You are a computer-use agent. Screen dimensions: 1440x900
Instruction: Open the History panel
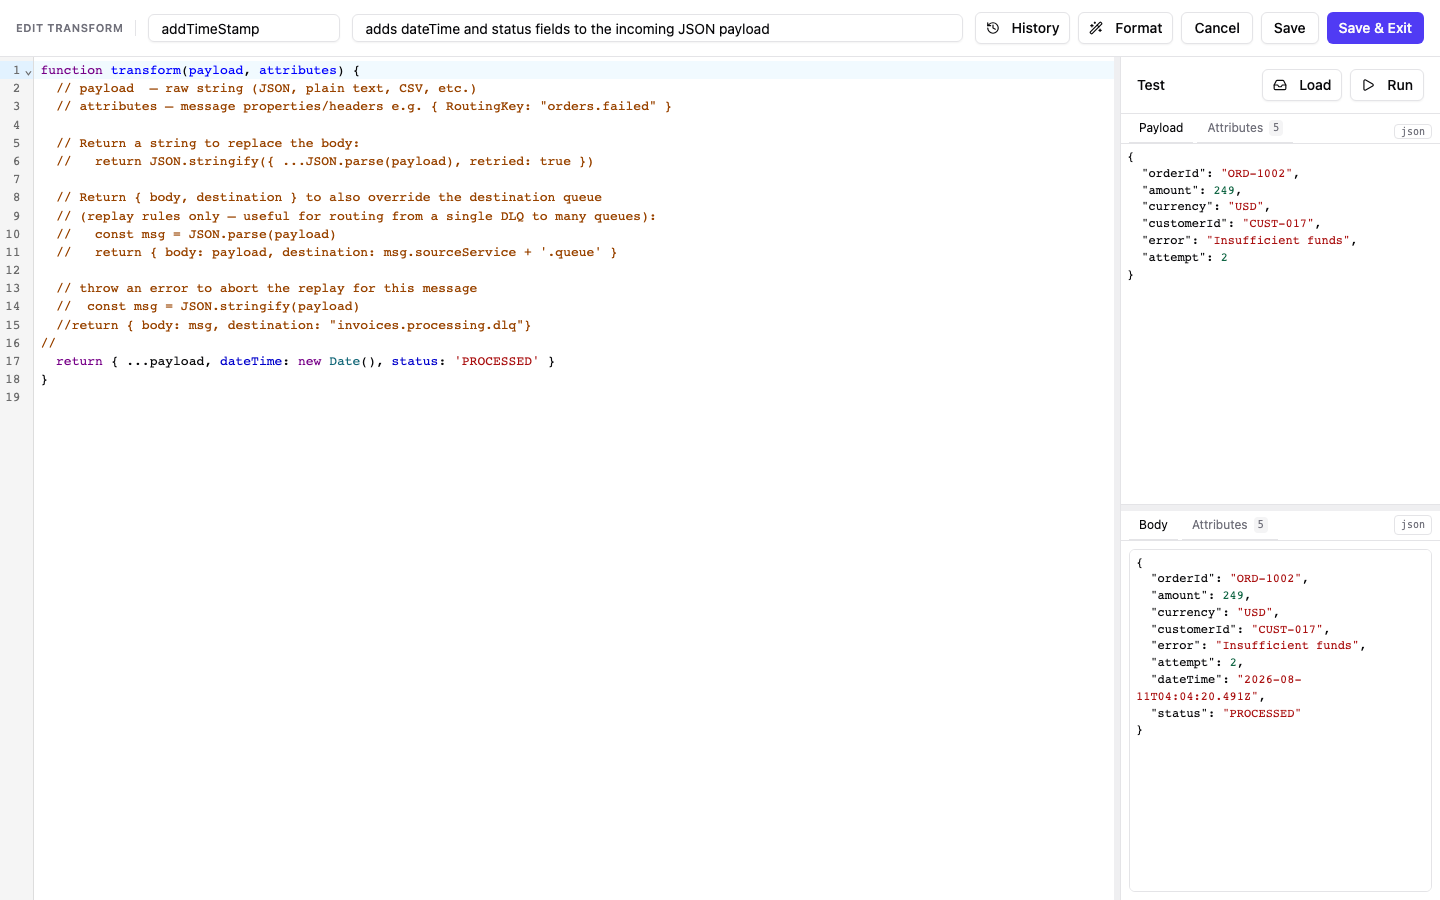[1022, 28]
